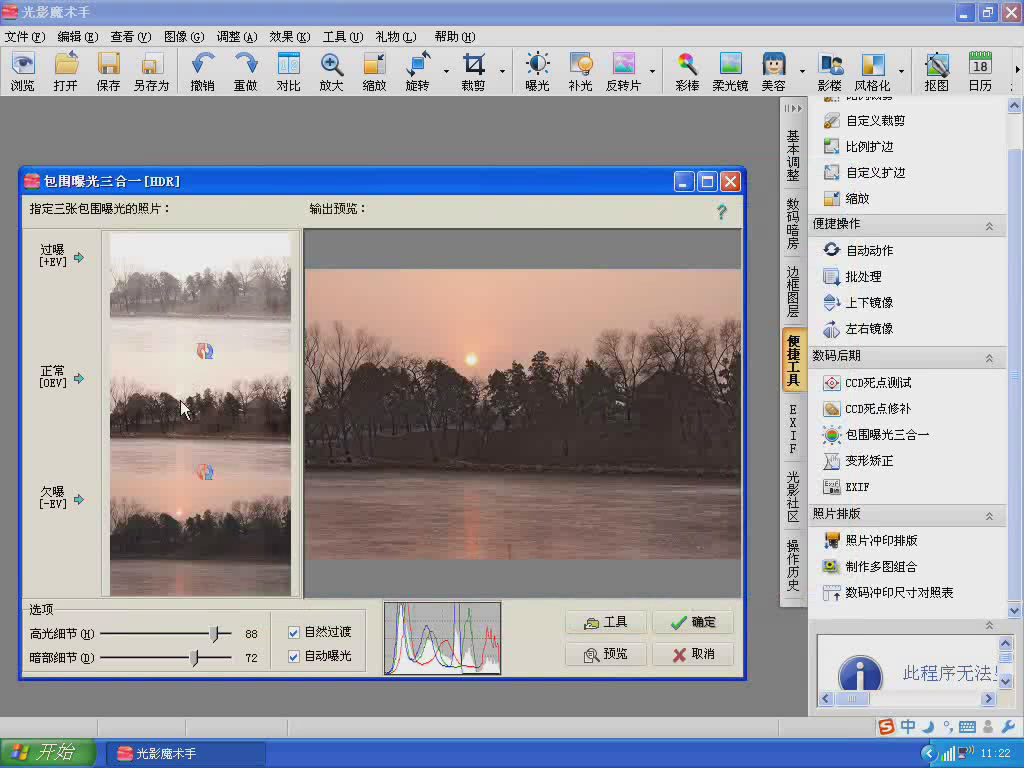
Task: Expand the 裁剪 dropdown arrow
Action: [503, 71]
